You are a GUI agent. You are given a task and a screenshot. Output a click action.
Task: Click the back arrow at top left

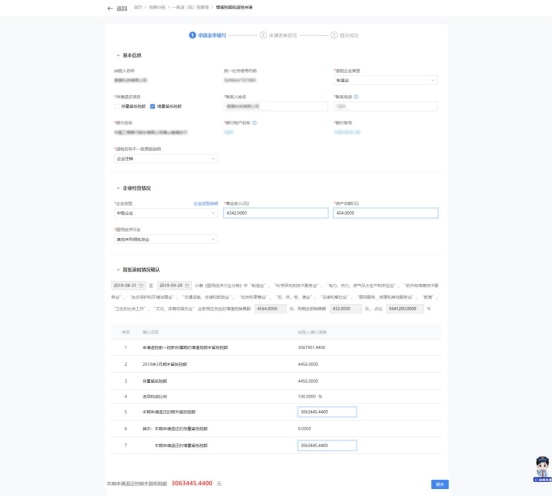pyautogui.click(x=110, y=8)
